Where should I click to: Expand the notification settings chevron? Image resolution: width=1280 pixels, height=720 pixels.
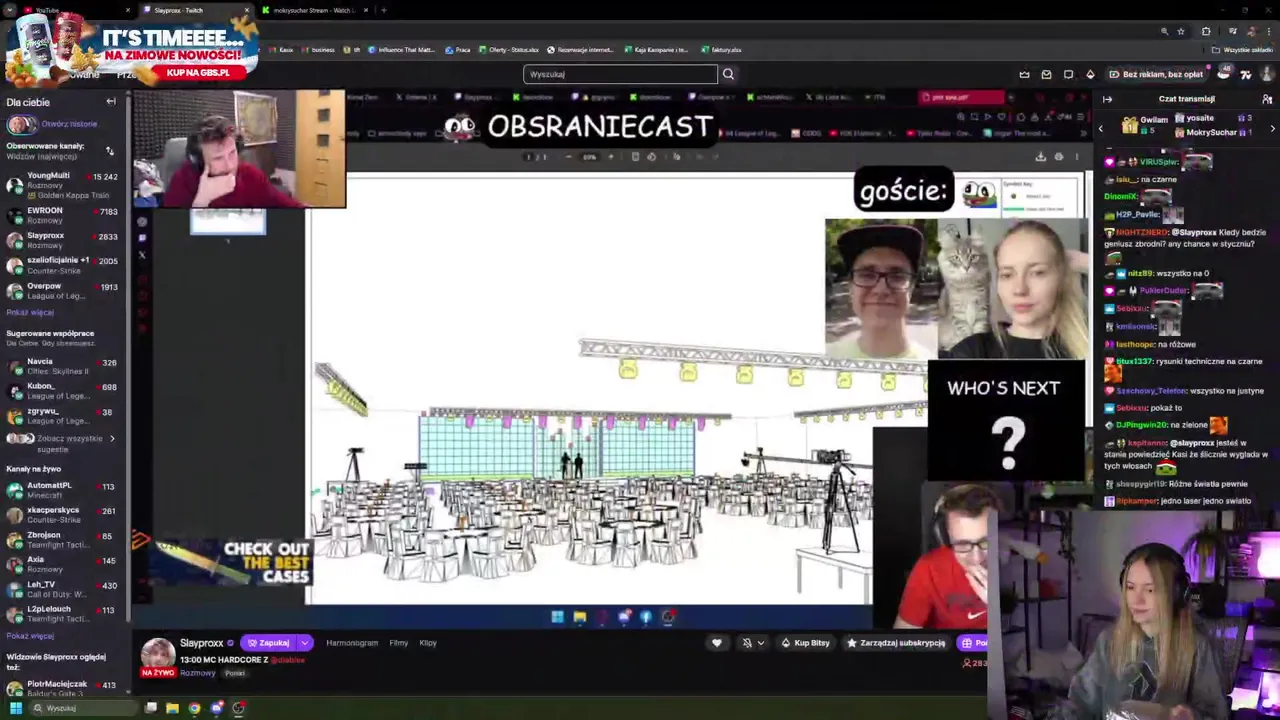click(x=761, y=643)
